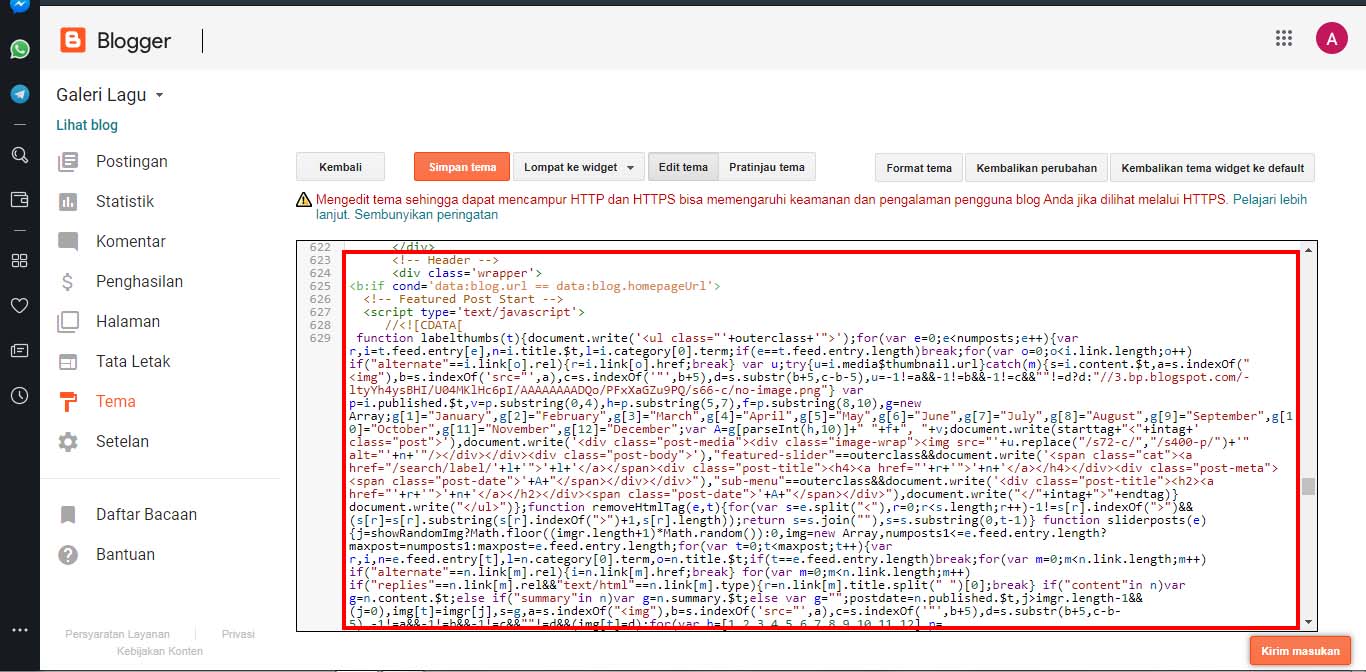Open the Privasi footer link
The image size is (1366, 672).
(238, 634)
